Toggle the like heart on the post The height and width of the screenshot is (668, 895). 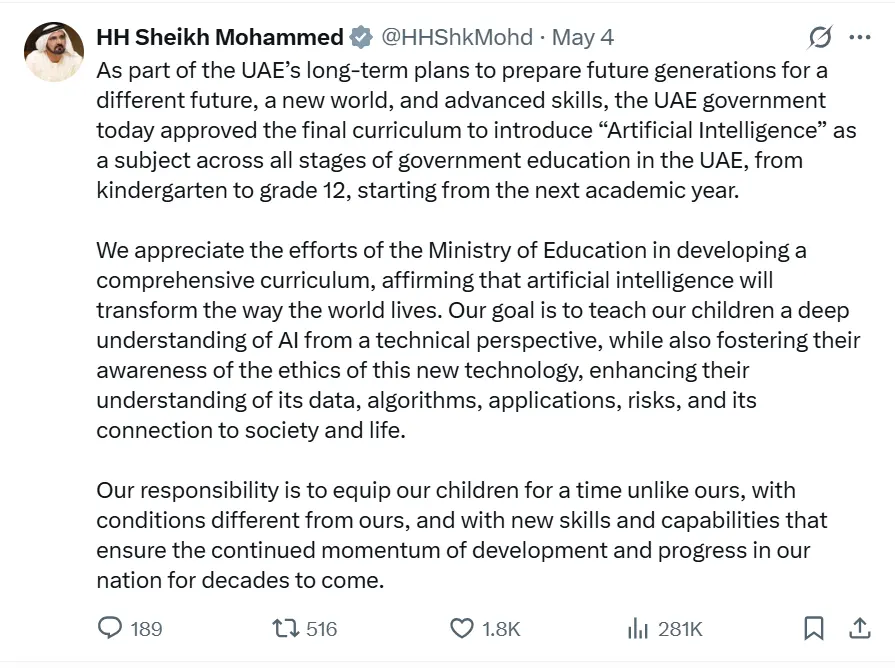click(x=461, y=628)
